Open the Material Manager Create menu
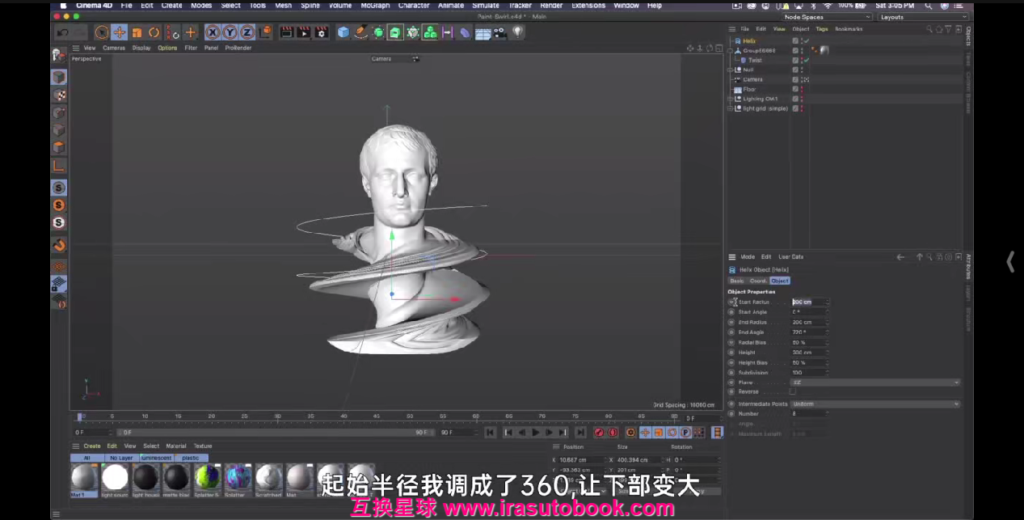This screenshot has width=1024, height=520. click(92, 446)
